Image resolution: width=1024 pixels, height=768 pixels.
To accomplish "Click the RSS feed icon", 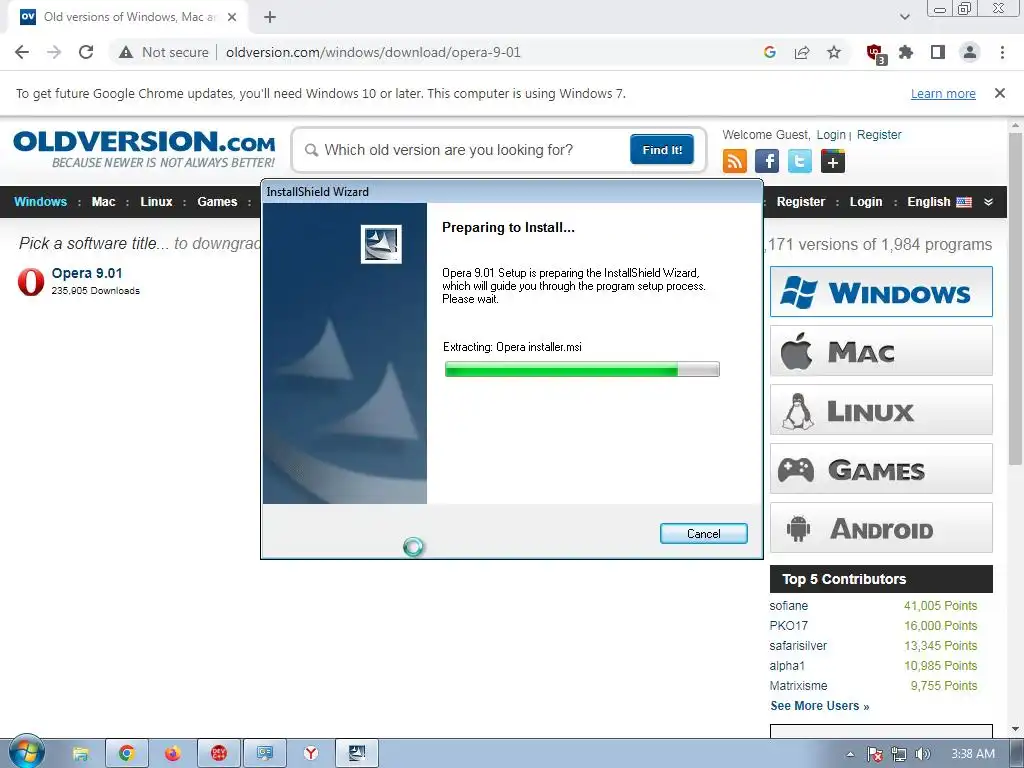I will point(735,161).
